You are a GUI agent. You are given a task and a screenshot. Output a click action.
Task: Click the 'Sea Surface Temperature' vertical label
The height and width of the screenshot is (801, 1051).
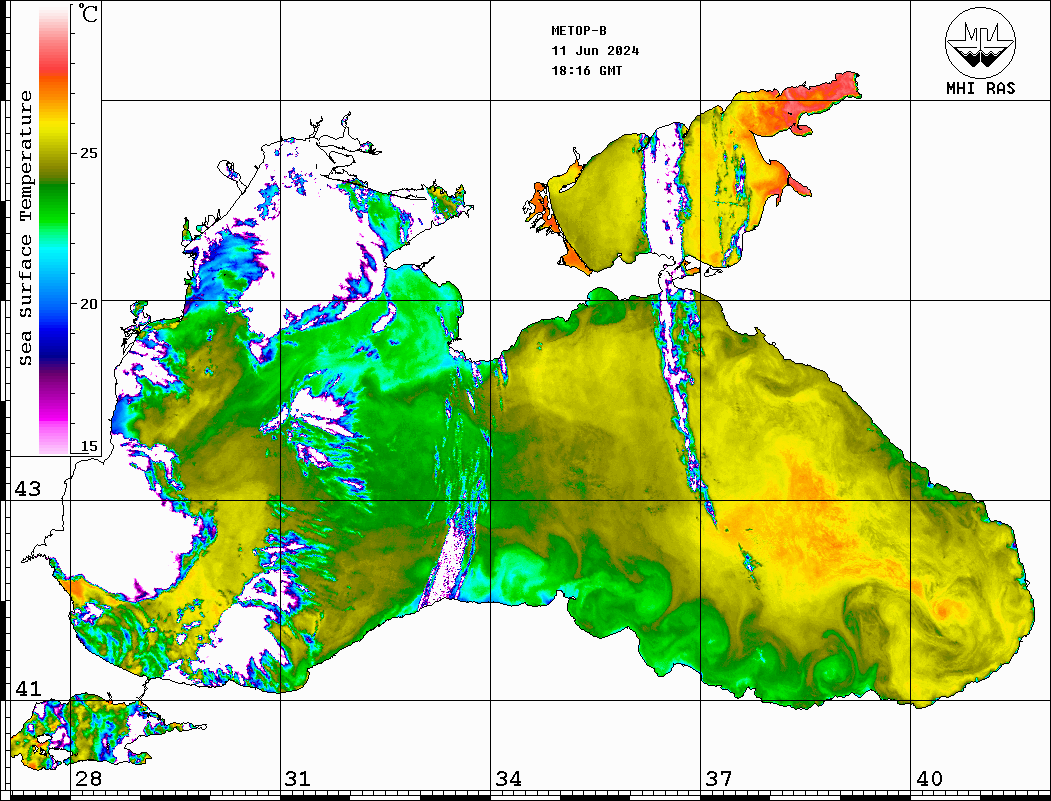click(25, 229)
